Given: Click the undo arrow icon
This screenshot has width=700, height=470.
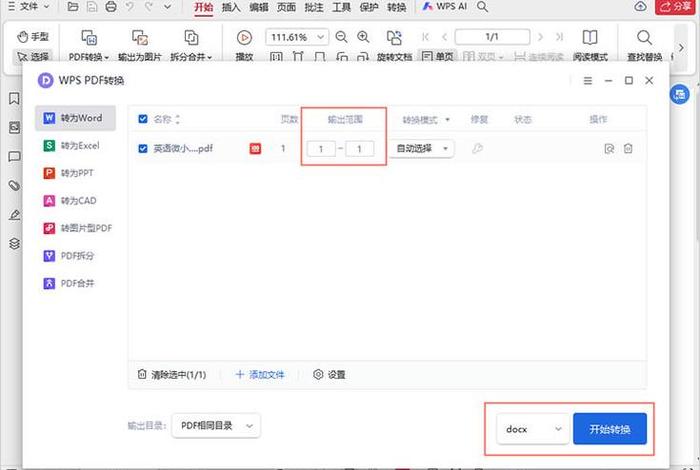Looking at the screenshot, I should pyautogui.click(x=129, y=7).
